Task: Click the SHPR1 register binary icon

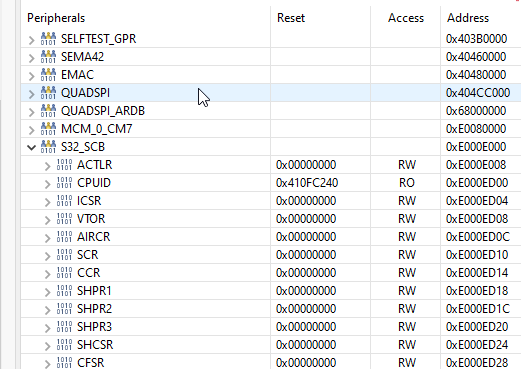Action: tap(64, 291)
